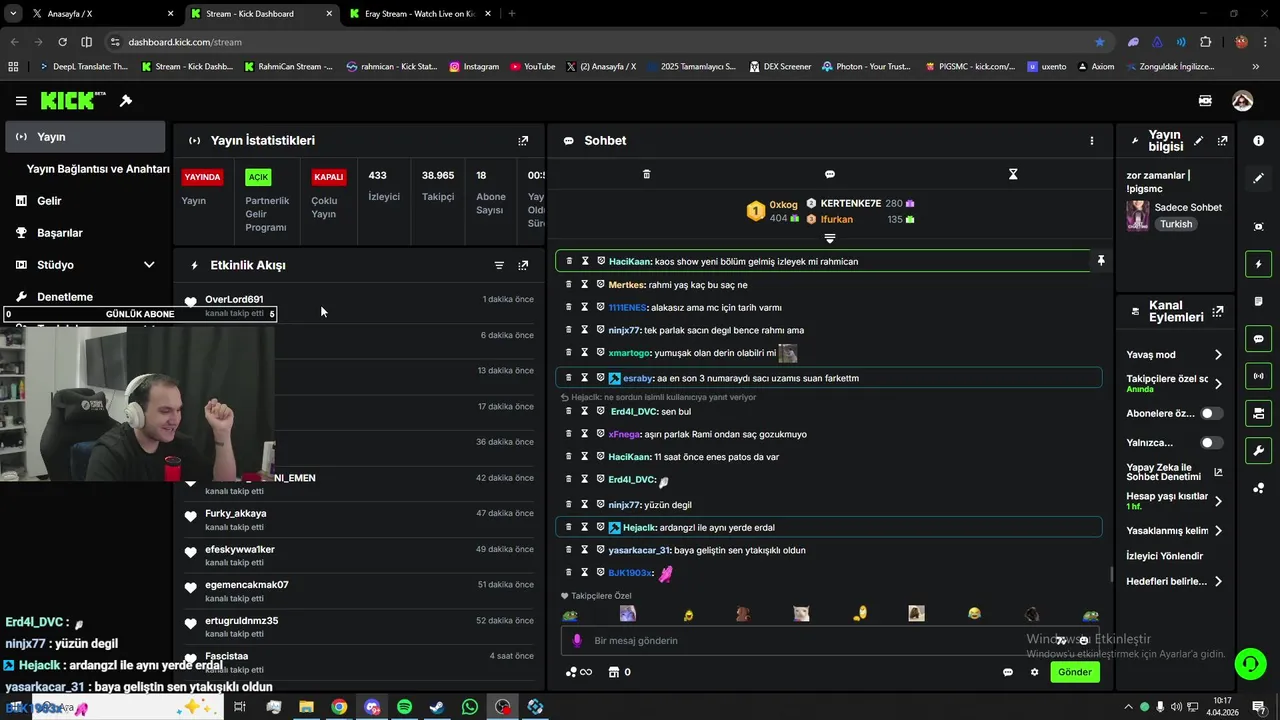Click the store icon below message box
Screen dimensions: 1280x720
(614, 672)
